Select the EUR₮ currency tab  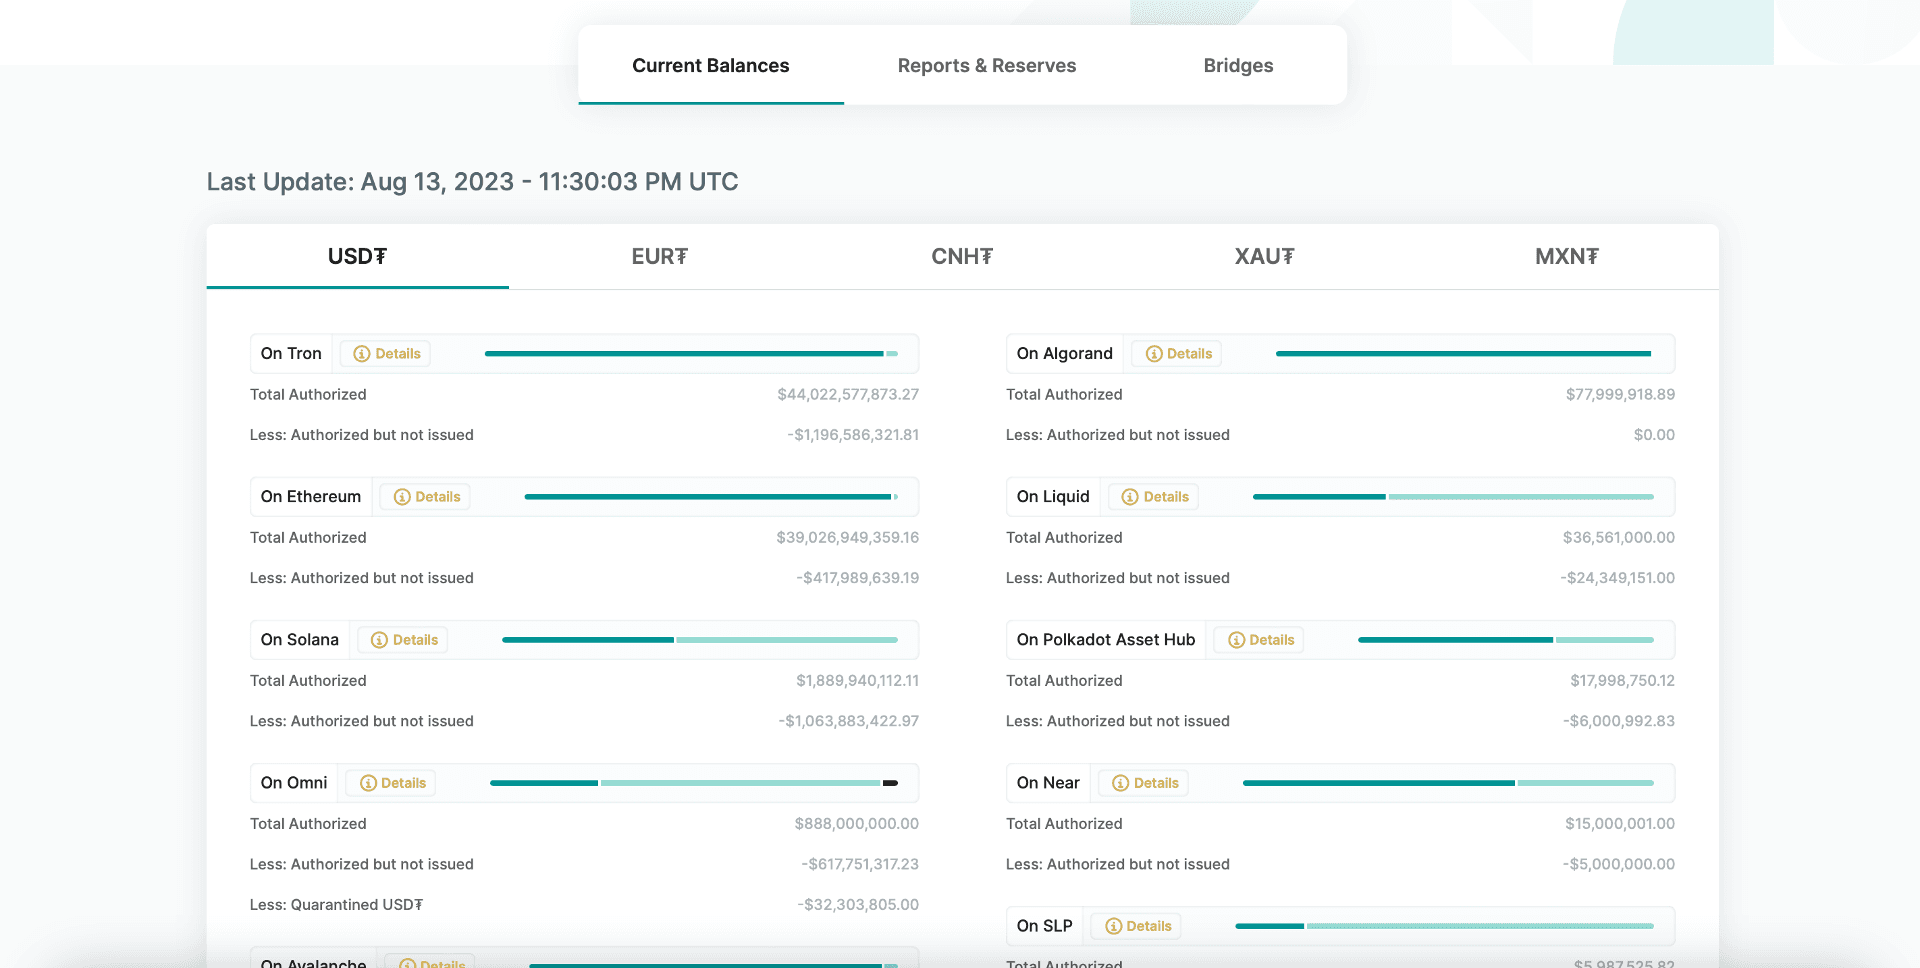660,257
